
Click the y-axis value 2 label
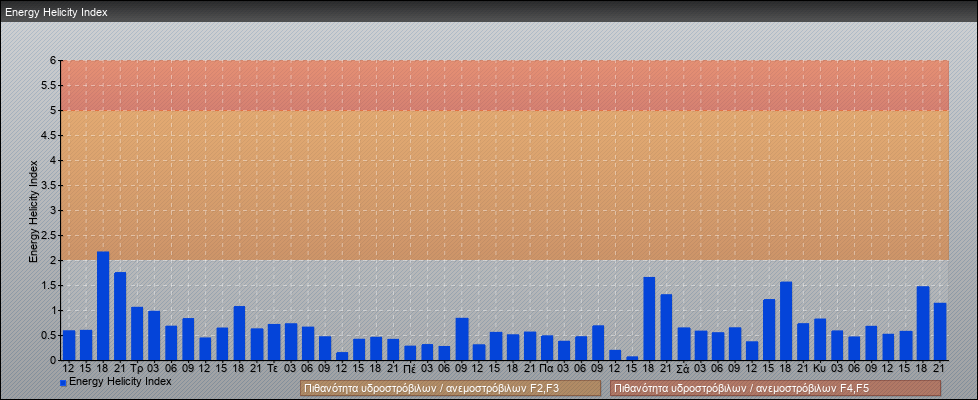(x=53, y=260)
